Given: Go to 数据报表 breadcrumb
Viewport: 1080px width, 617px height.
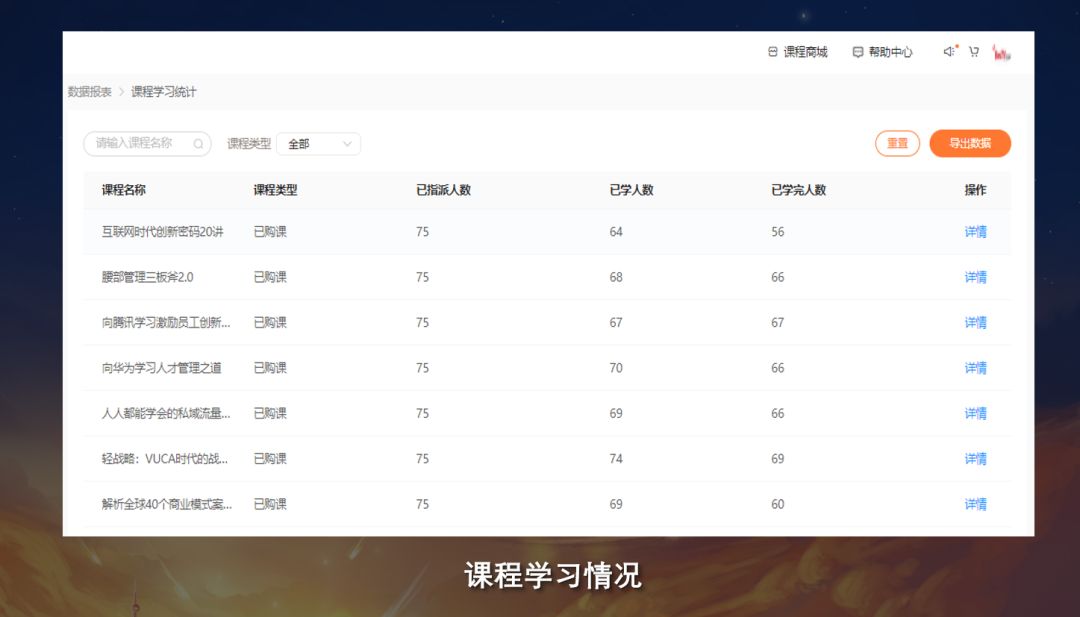Looking at the screenshot, I should tap(90, 92).
